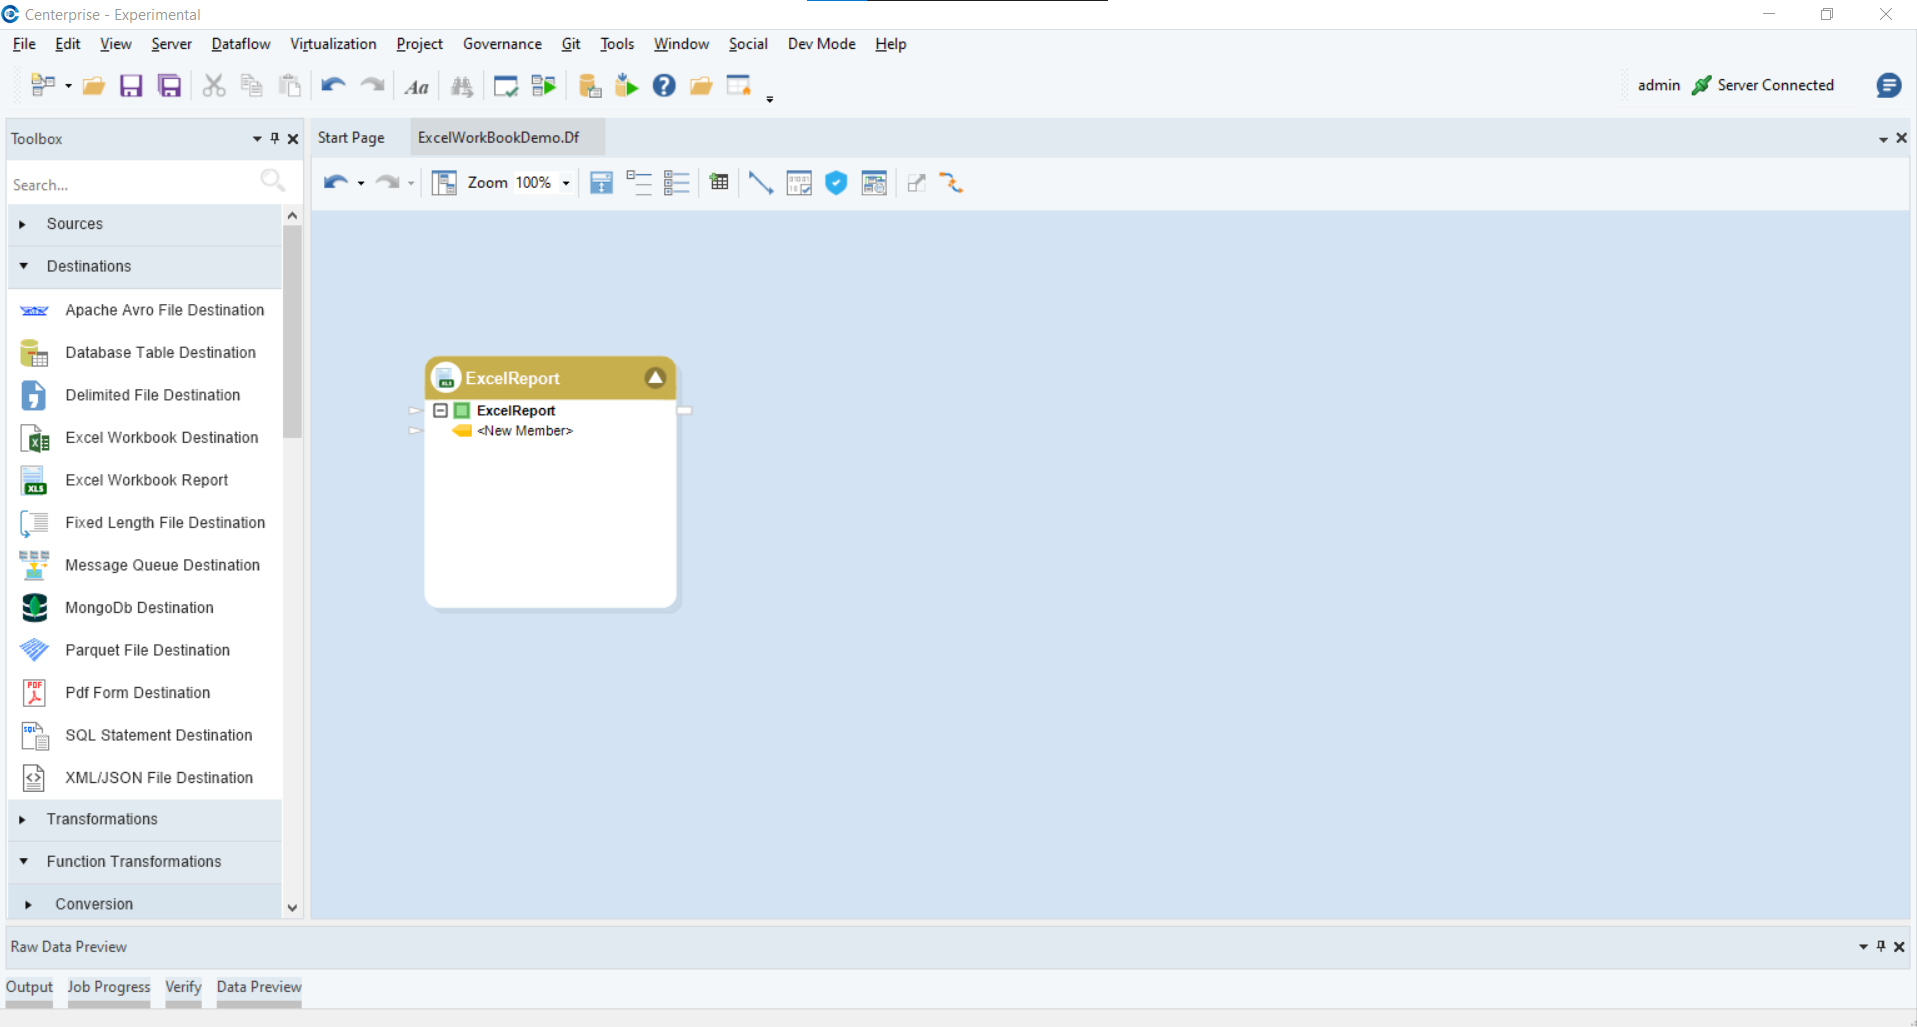
Task: Click the Data Preview tab
Action: click(258, 987)
